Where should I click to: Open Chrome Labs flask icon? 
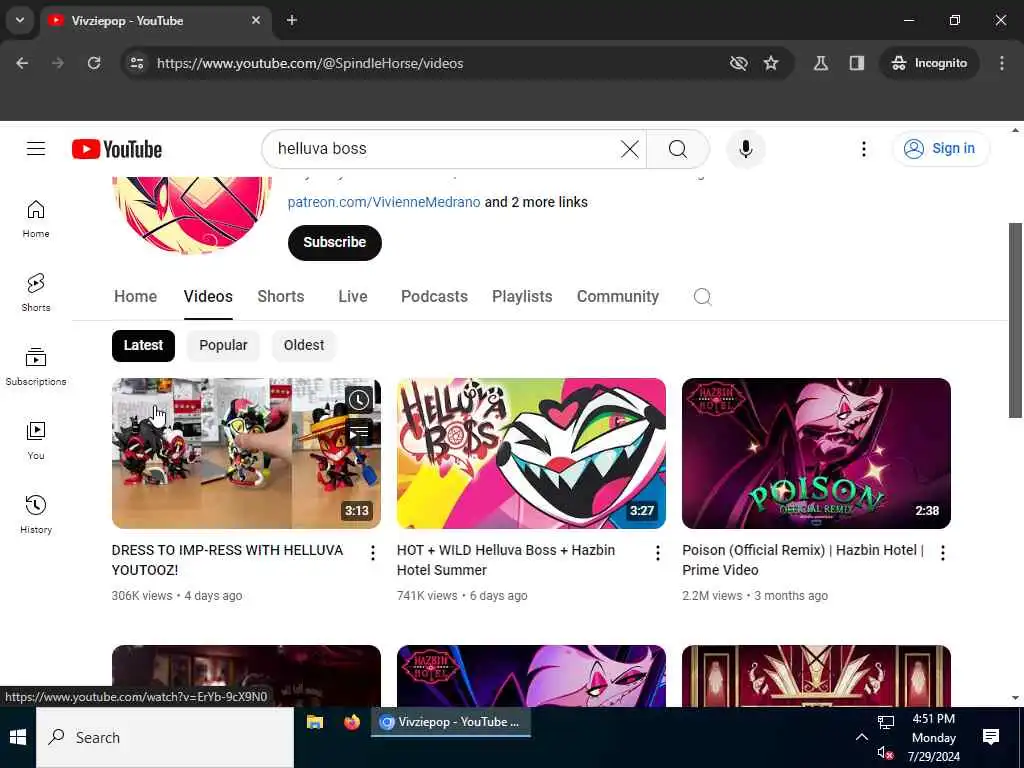pyautogui.click(x=821, y=63)
